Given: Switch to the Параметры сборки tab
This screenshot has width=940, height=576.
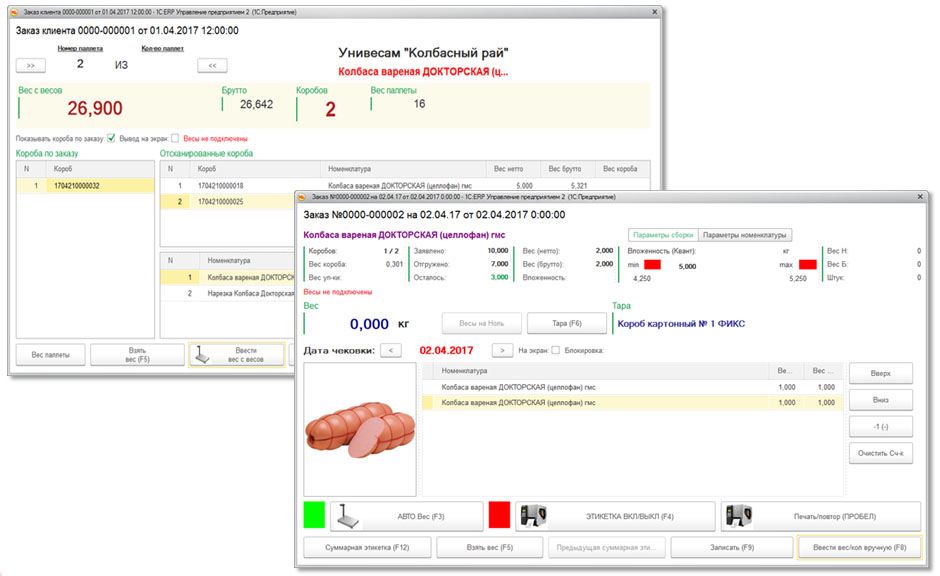Looking at the screenshot, I should click(x=663, y=235).
